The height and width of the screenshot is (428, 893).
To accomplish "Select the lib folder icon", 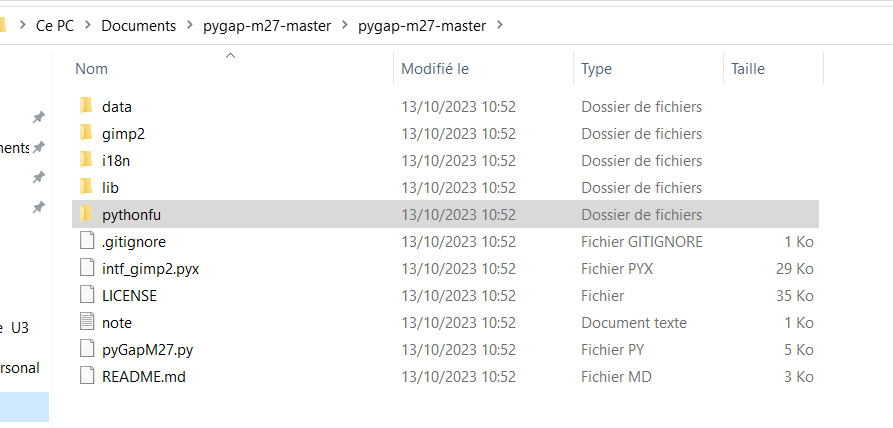I will (x=86, y=187).
